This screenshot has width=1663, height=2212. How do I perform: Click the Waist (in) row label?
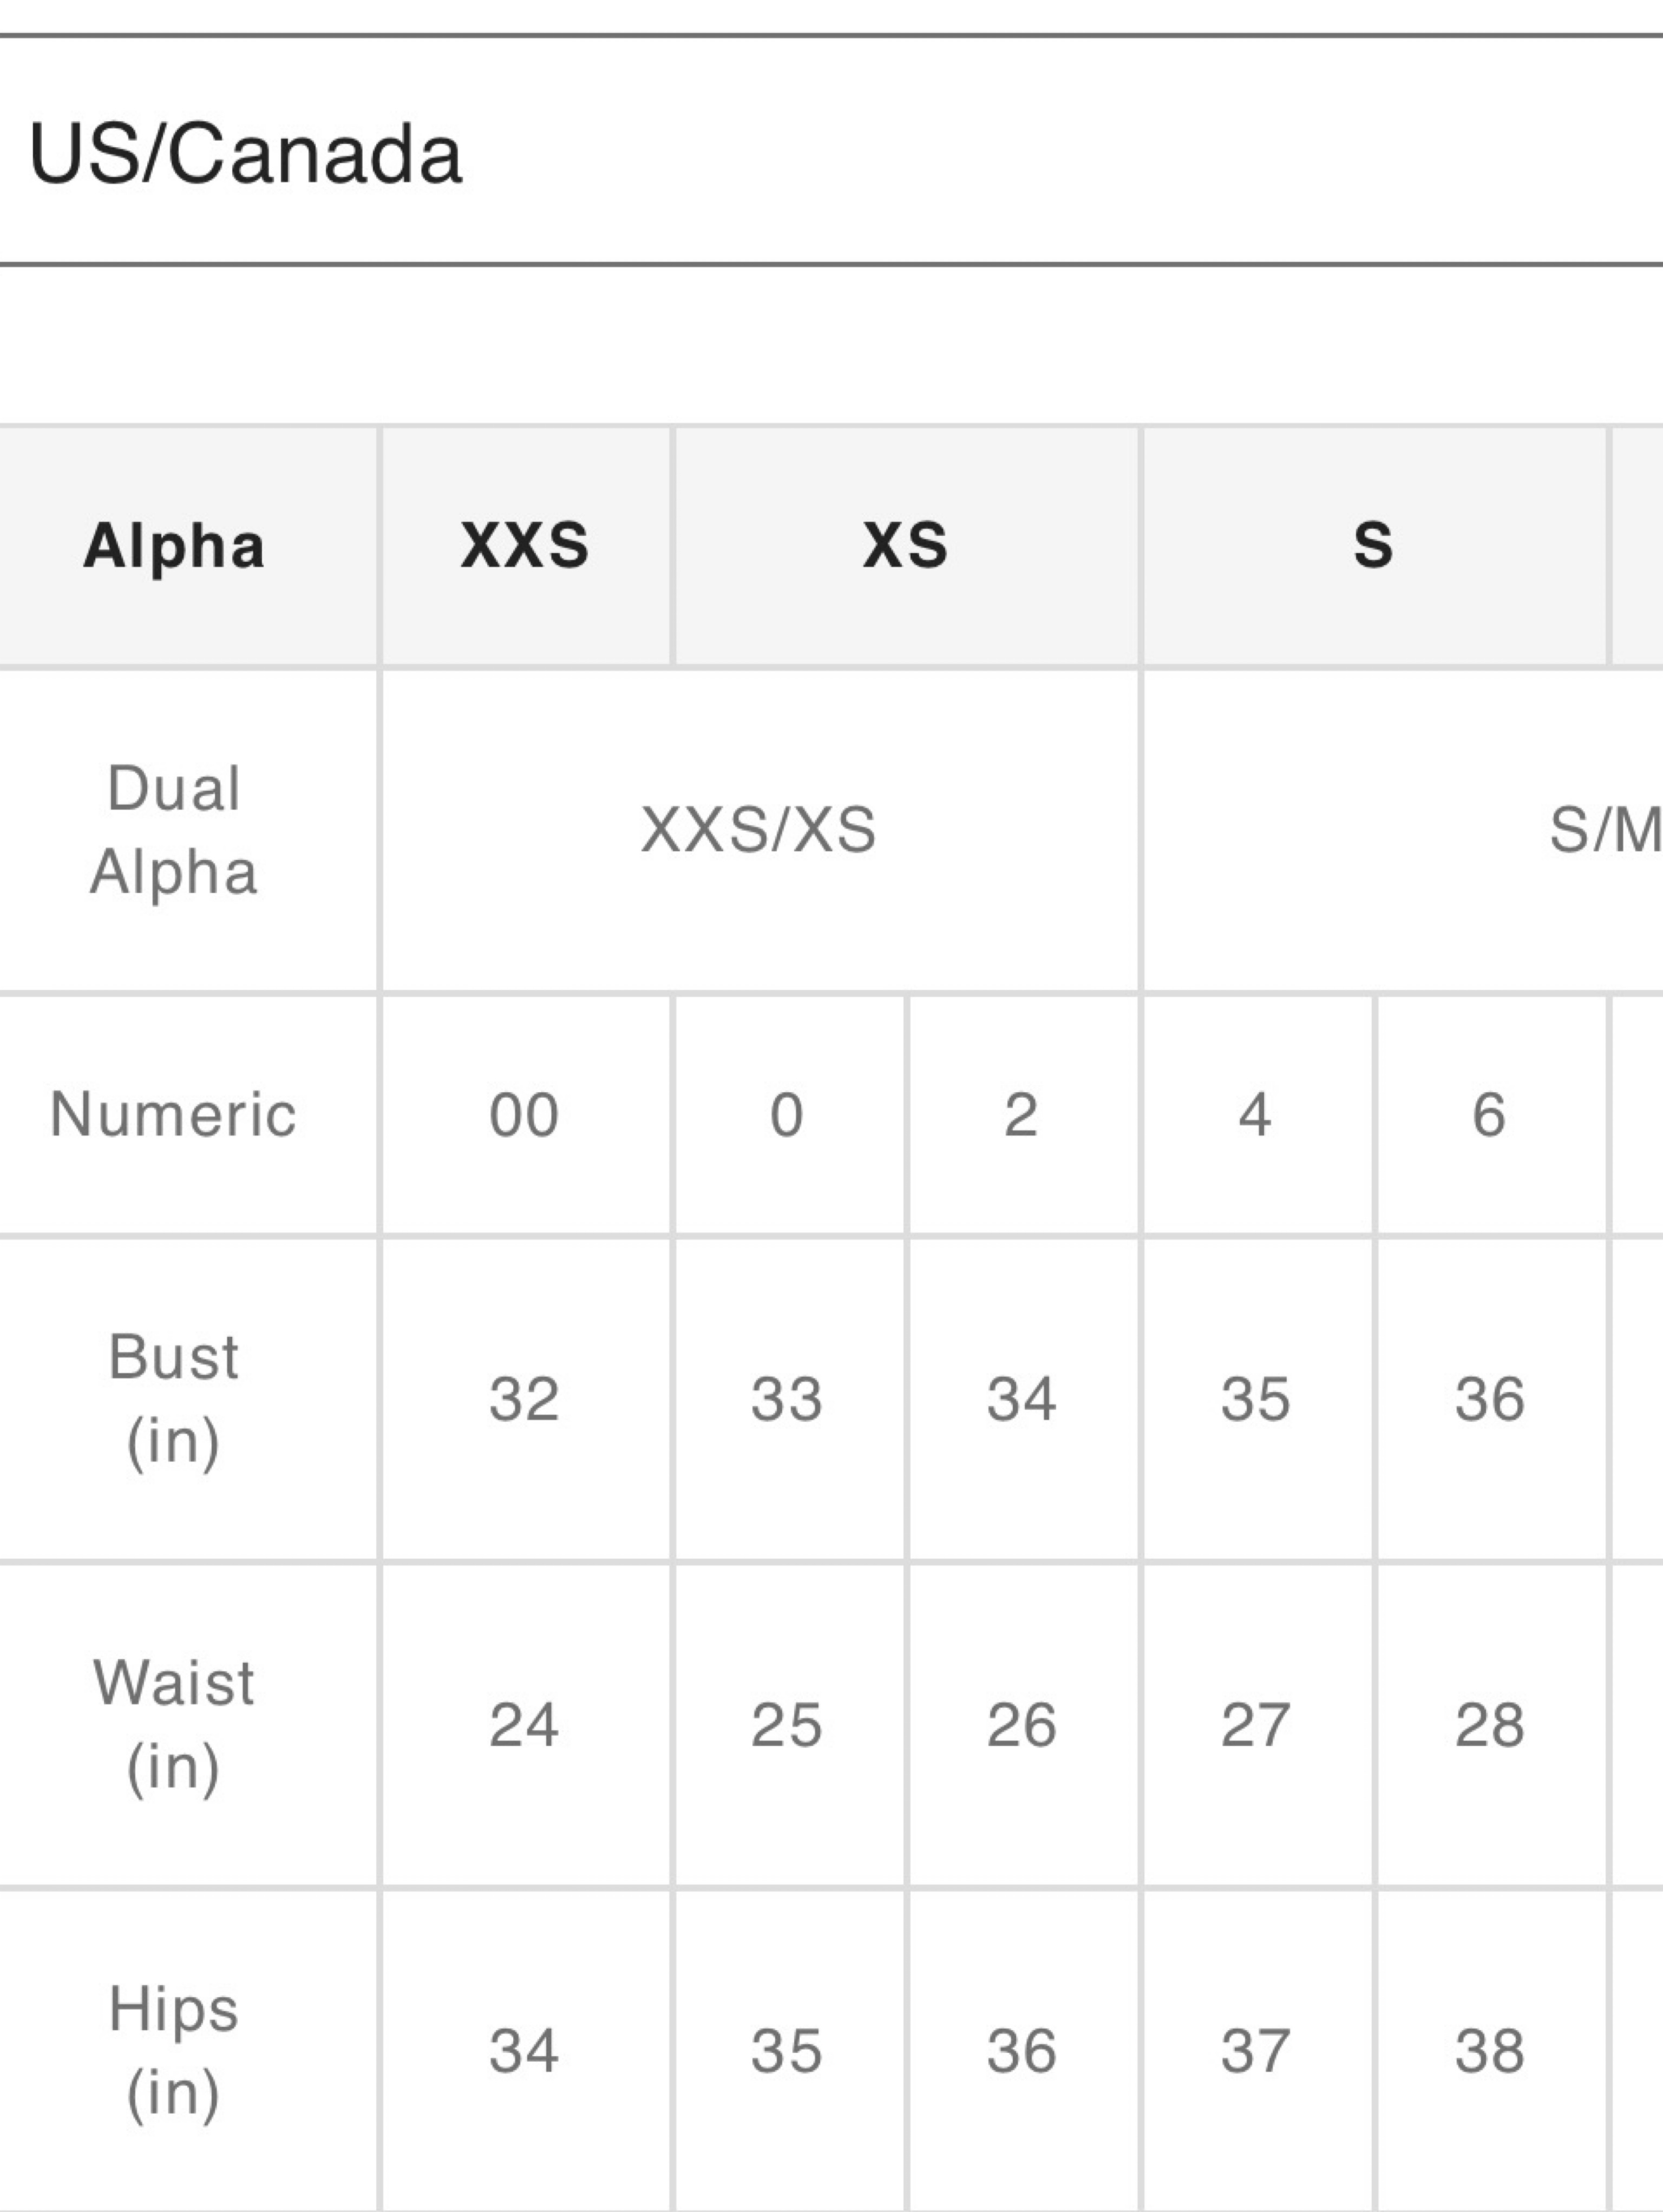(175, 1725)
